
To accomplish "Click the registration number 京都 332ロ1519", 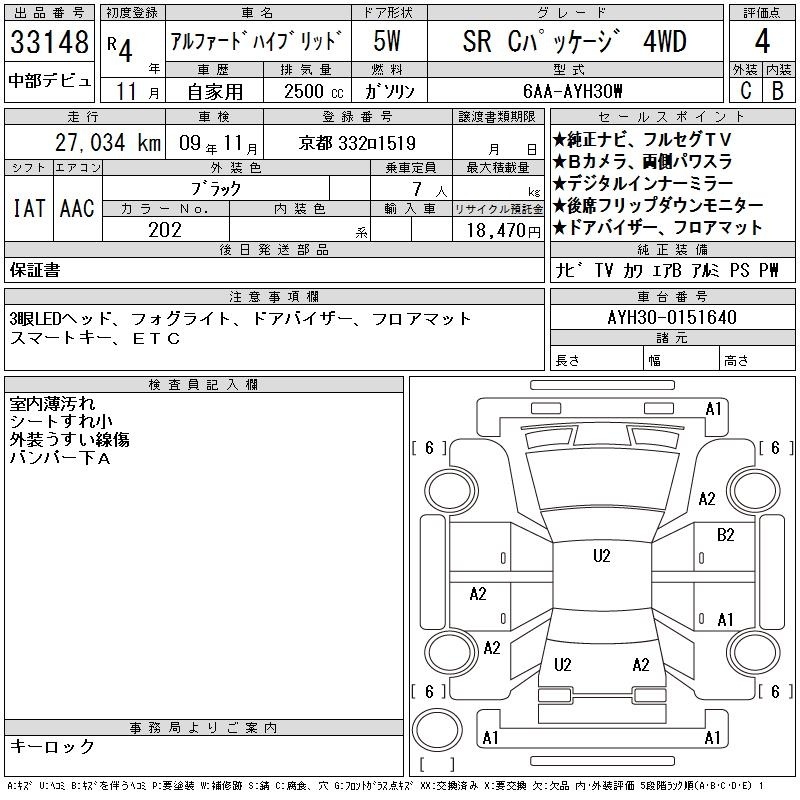I will click(358, 143).
